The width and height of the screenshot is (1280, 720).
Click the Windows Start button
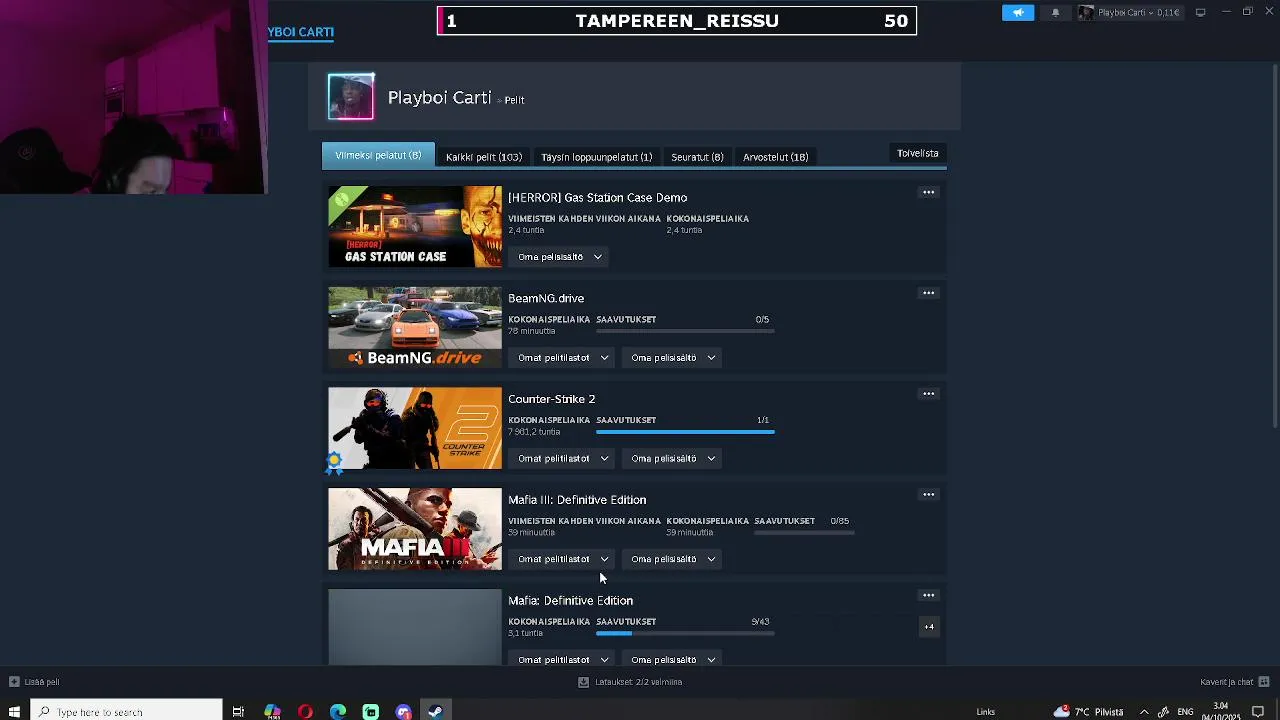pos(14,712)
